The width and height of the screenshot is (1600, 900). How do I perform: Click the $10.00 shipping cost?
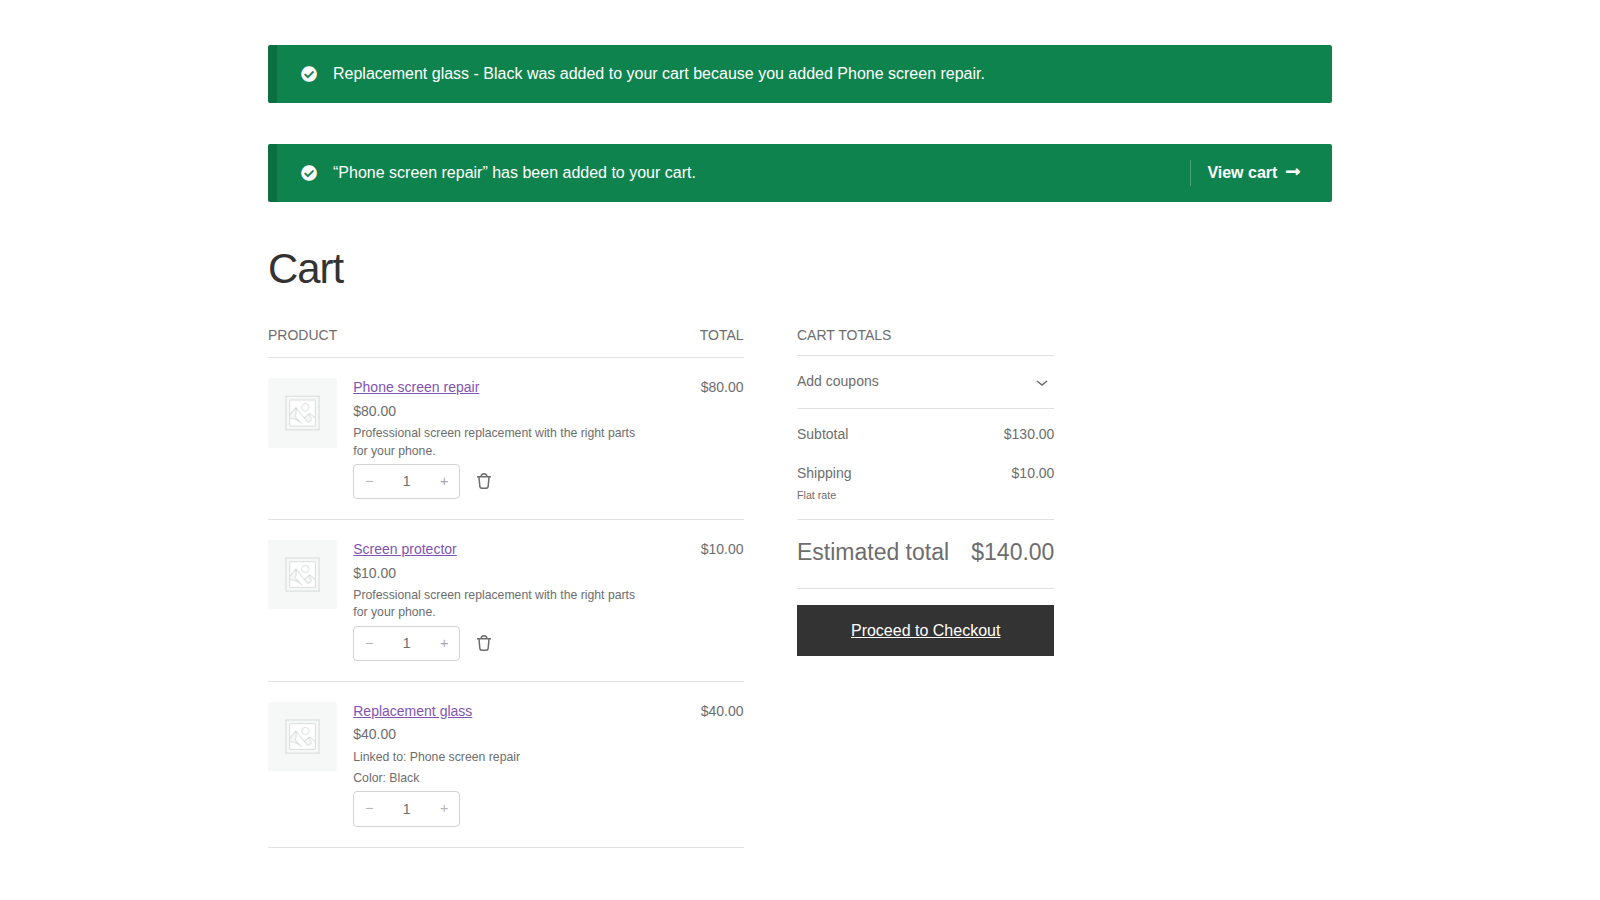click(x=1032, y=473)
